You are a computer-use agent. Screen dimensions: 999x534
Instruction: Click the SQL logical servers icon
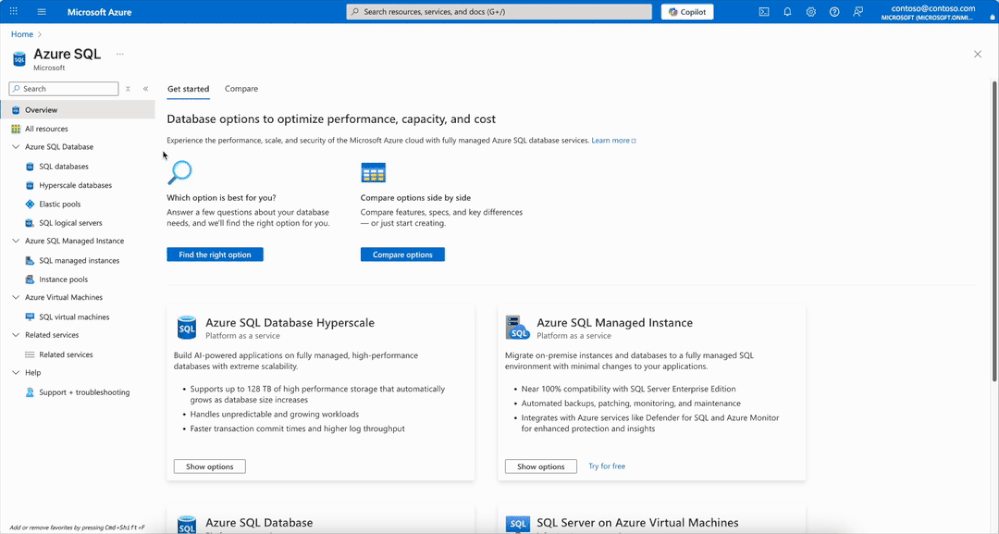tap(29, 223)
